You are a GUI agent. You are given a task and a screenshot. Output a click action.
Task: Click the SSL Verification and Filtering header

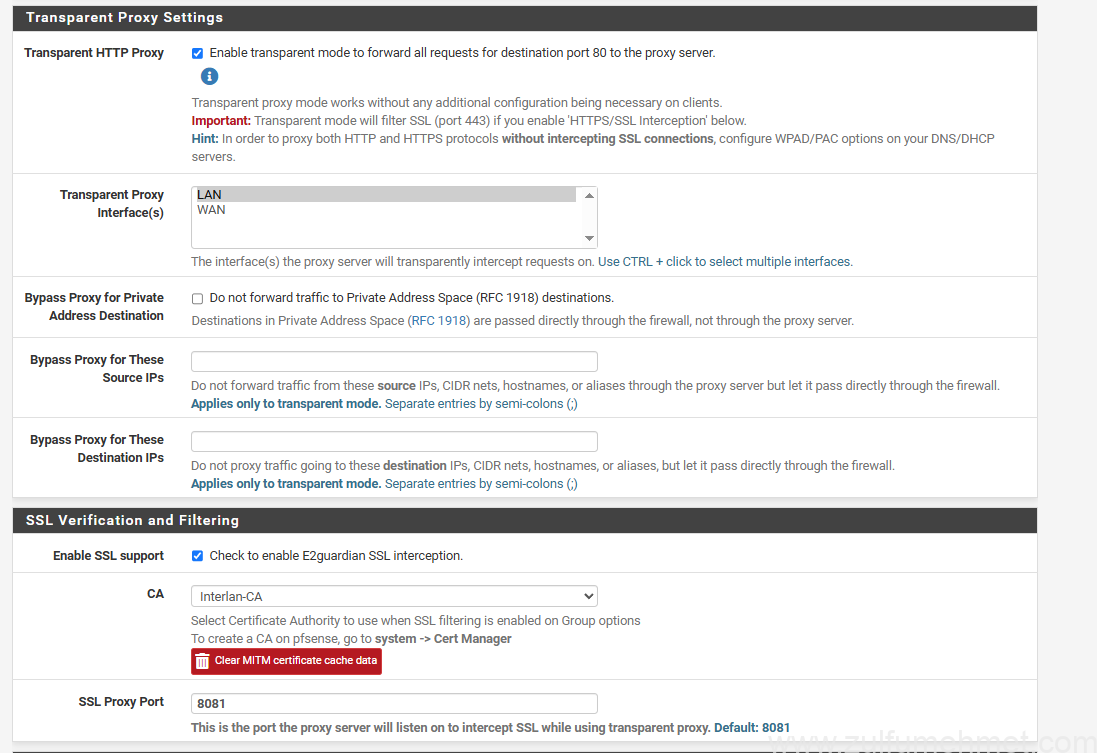point(132,520)
